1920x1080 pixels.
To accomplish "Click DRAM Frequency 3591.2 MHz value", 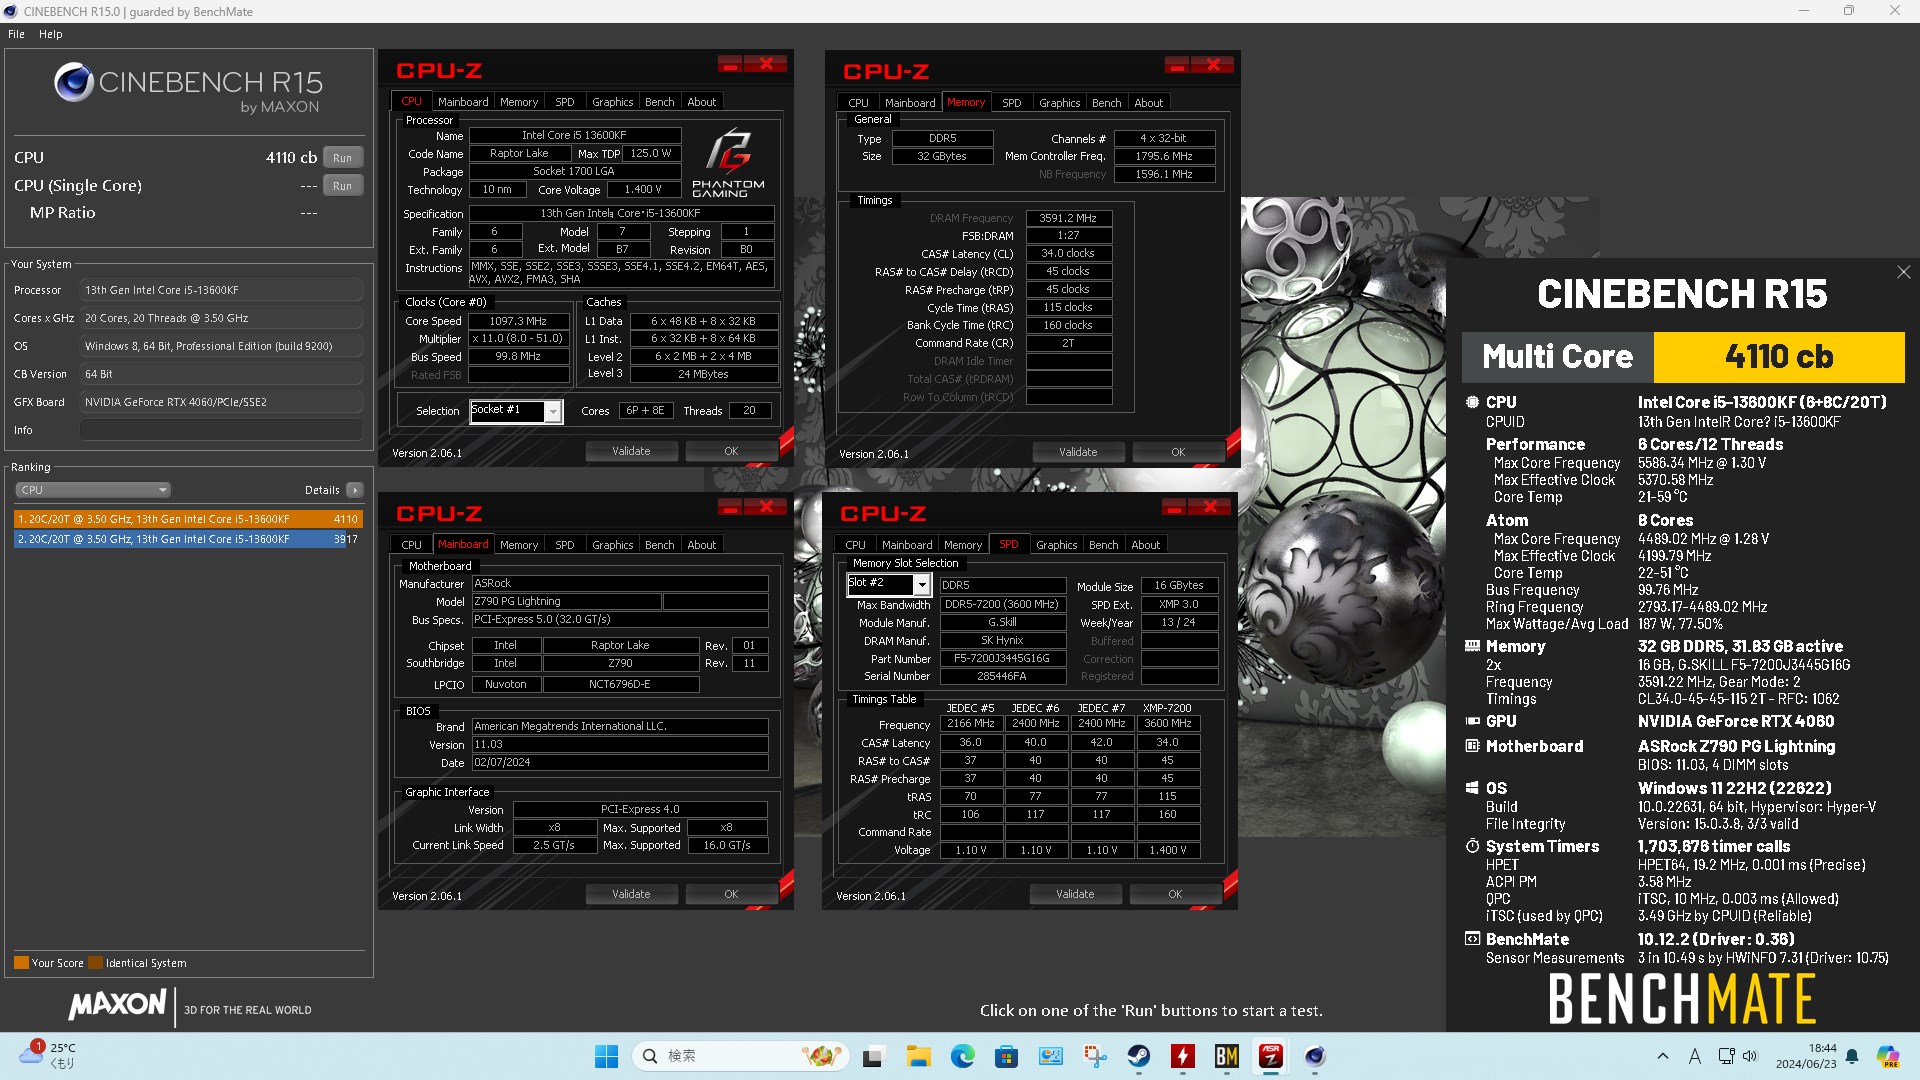I will pos(1068,218).
